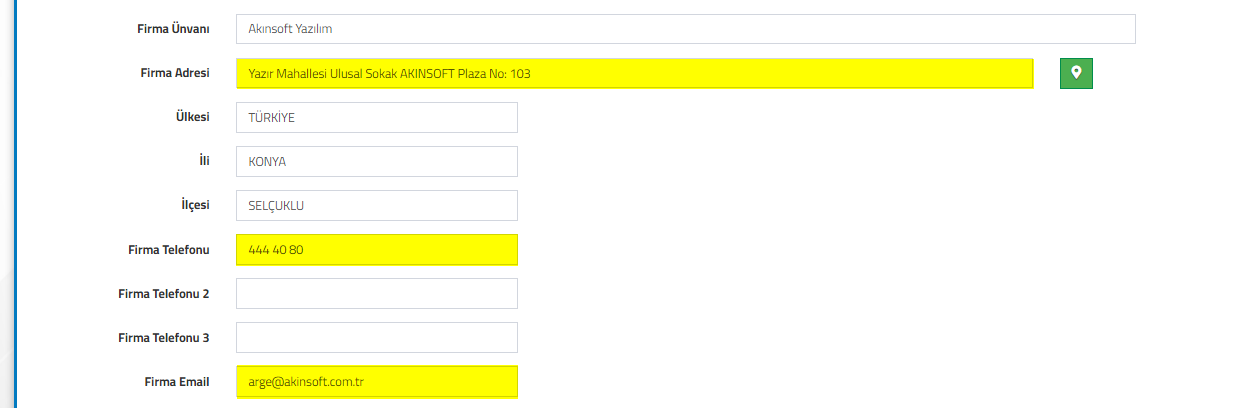Select the İlçesi label
The image size is (1252, 408).
coord(188,205)
